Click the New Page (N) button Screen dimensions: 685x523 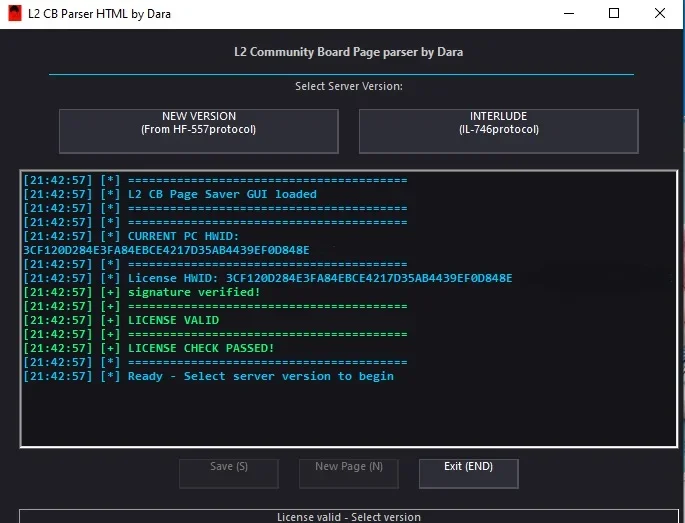pyautogui.click(x=349, y=473)
